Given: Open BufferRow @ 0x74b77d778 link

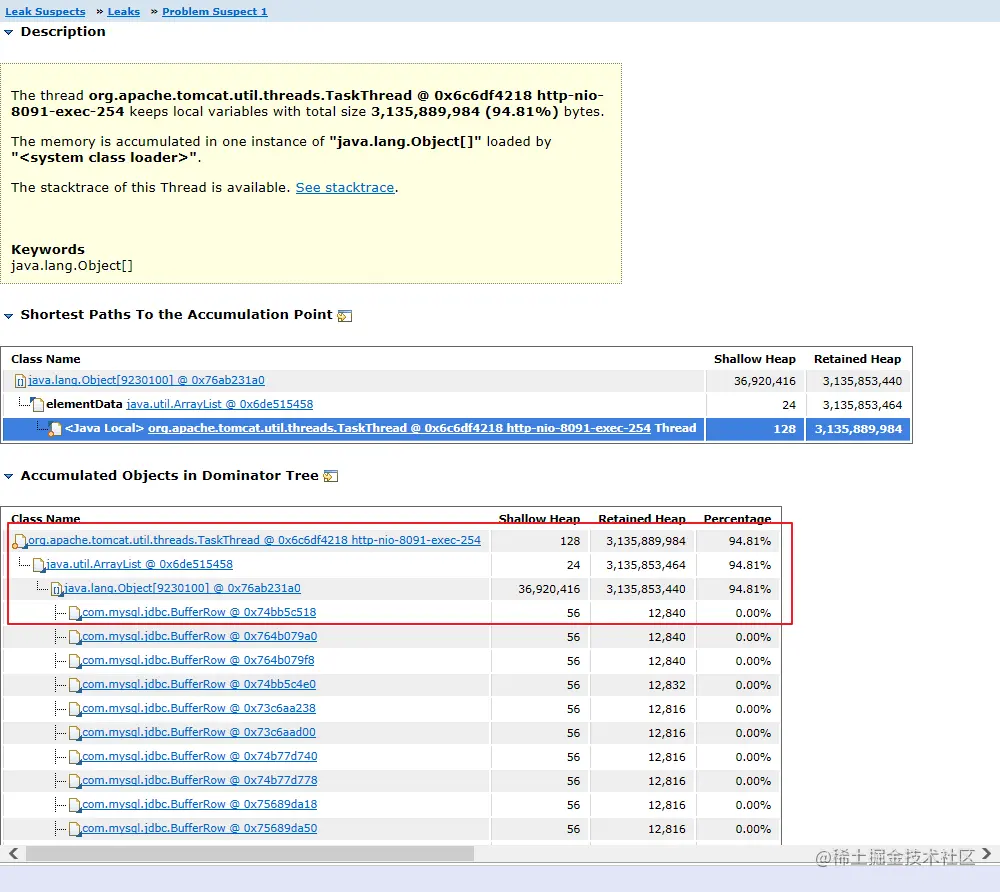Looking at the screenshot, I should pyautogui.click(x=200, y=780).
